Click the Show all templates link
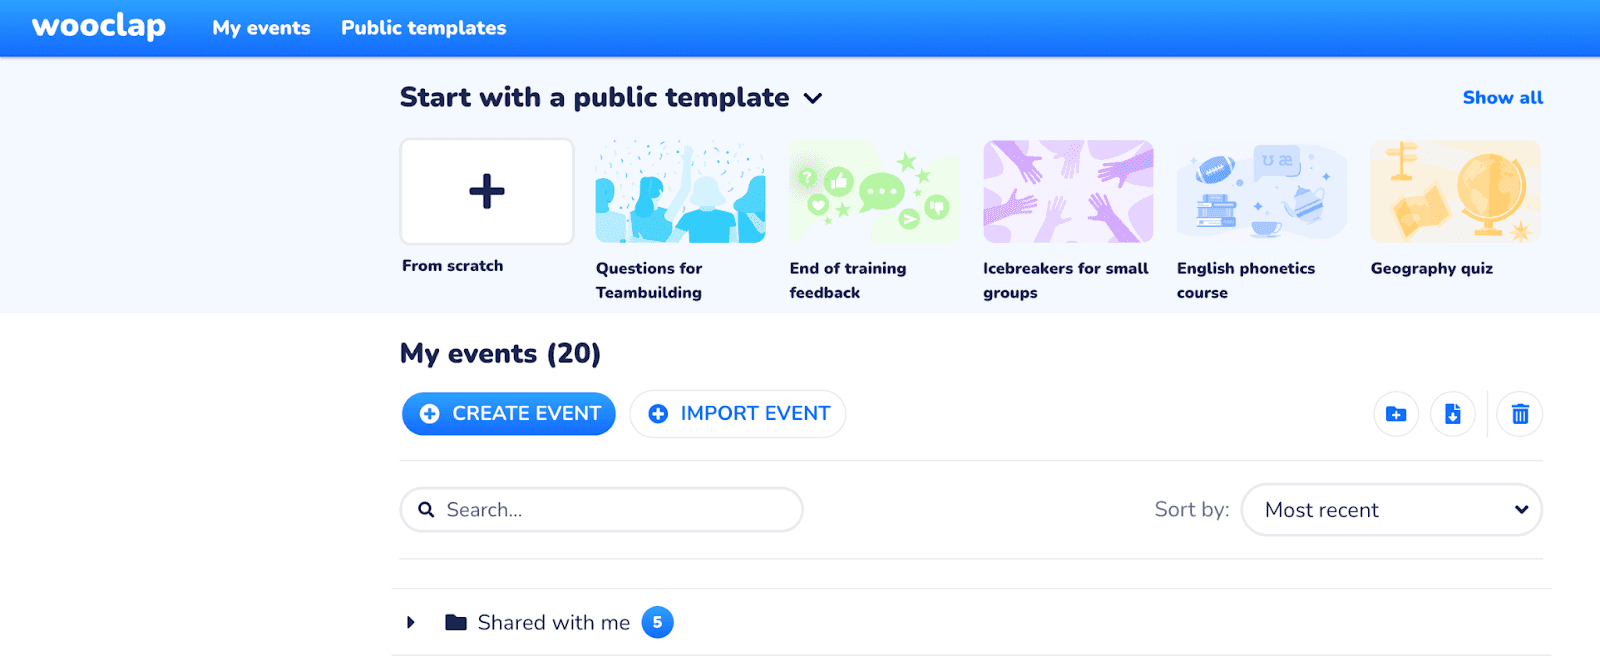1600x659 pixels. click(x=1502, y=98)
